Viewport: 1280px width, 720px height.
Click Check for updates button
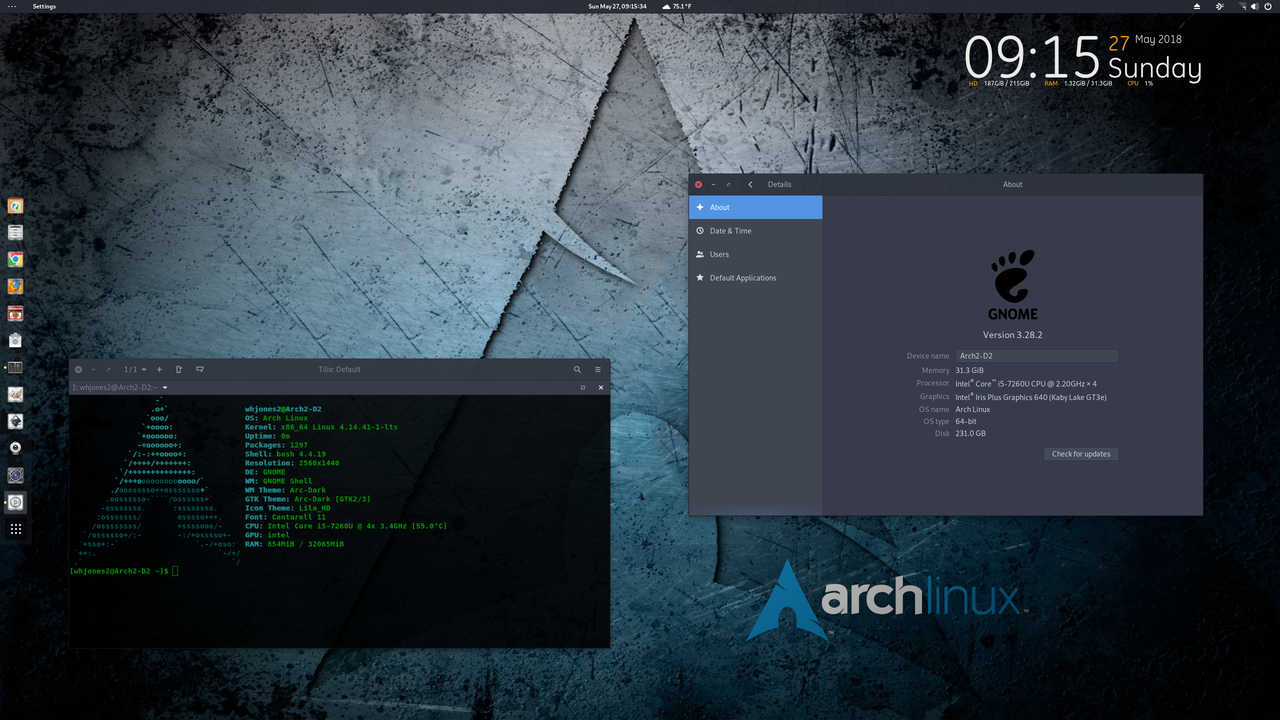tap(1081, 454)
